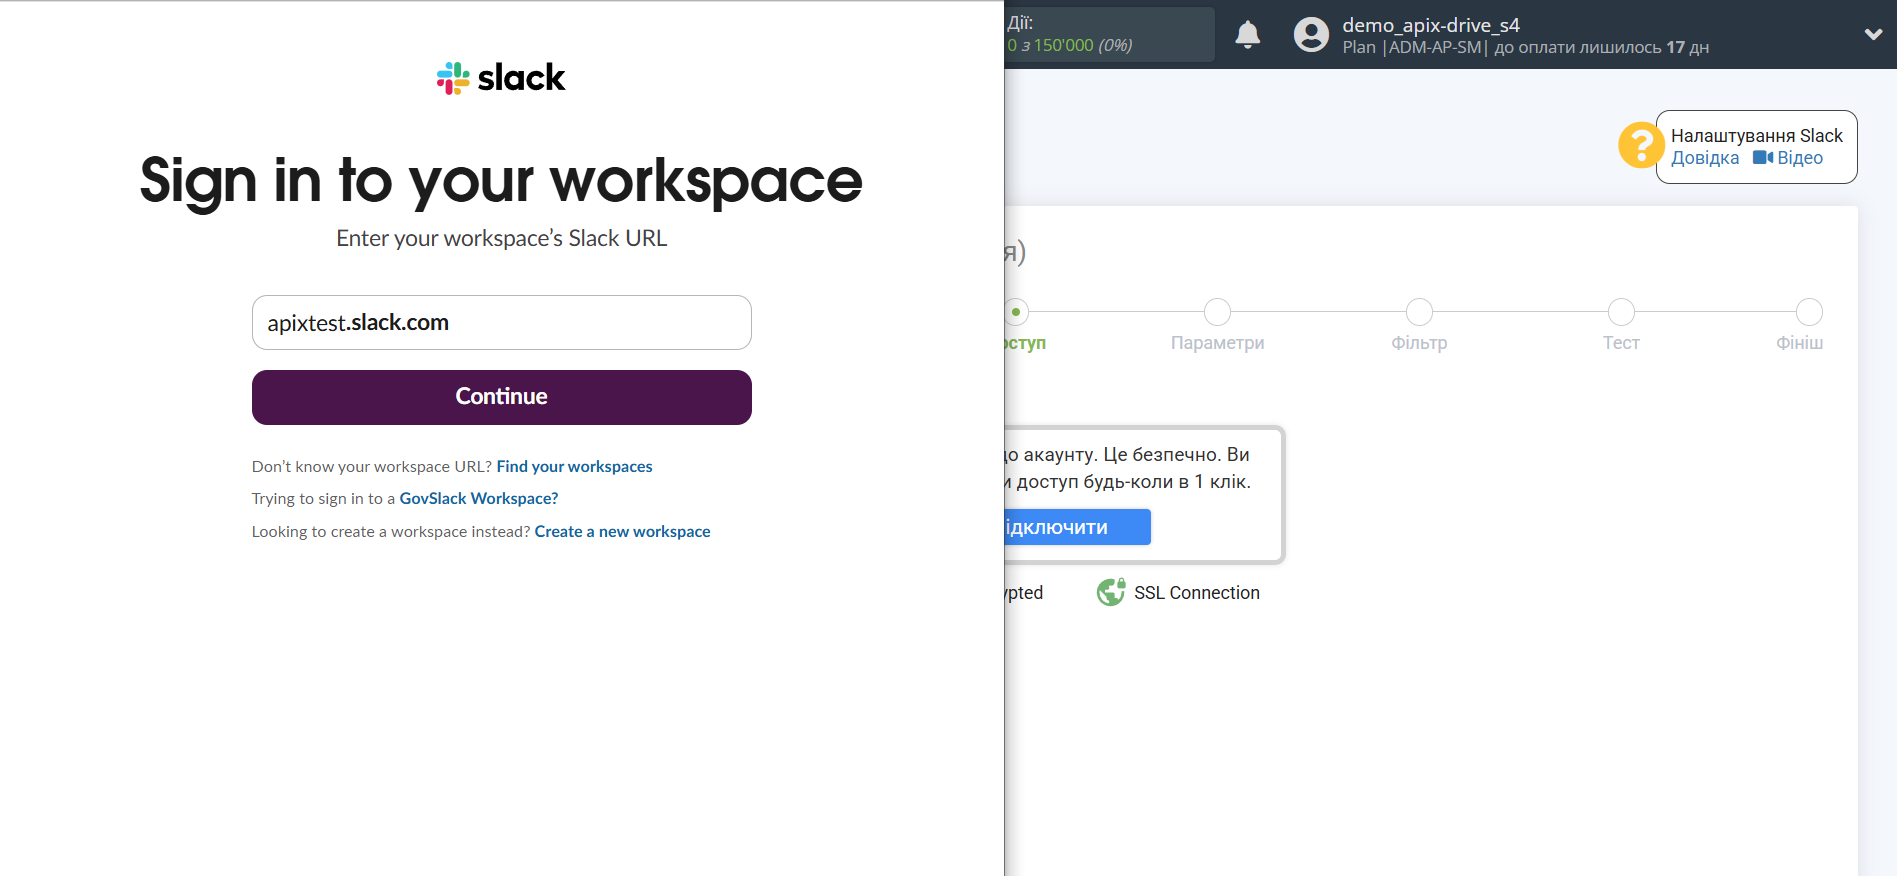Viewport: 1897px width, 876px height.
Task: Open the Довідка help link
Action: [x=1705, y=158]
